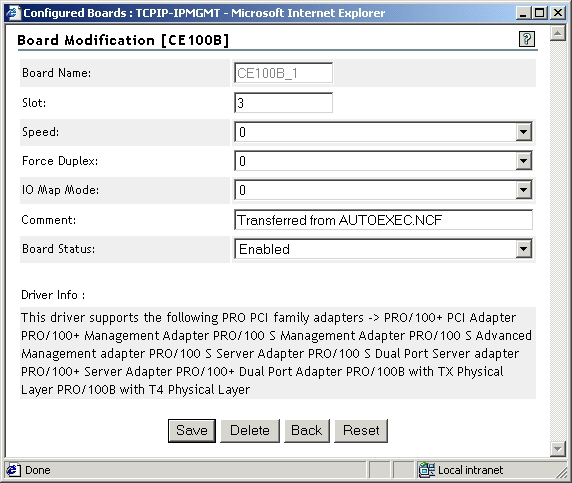572x483 pixels.
Task: Click the "Speed:" label
Action: pos(40,132)
